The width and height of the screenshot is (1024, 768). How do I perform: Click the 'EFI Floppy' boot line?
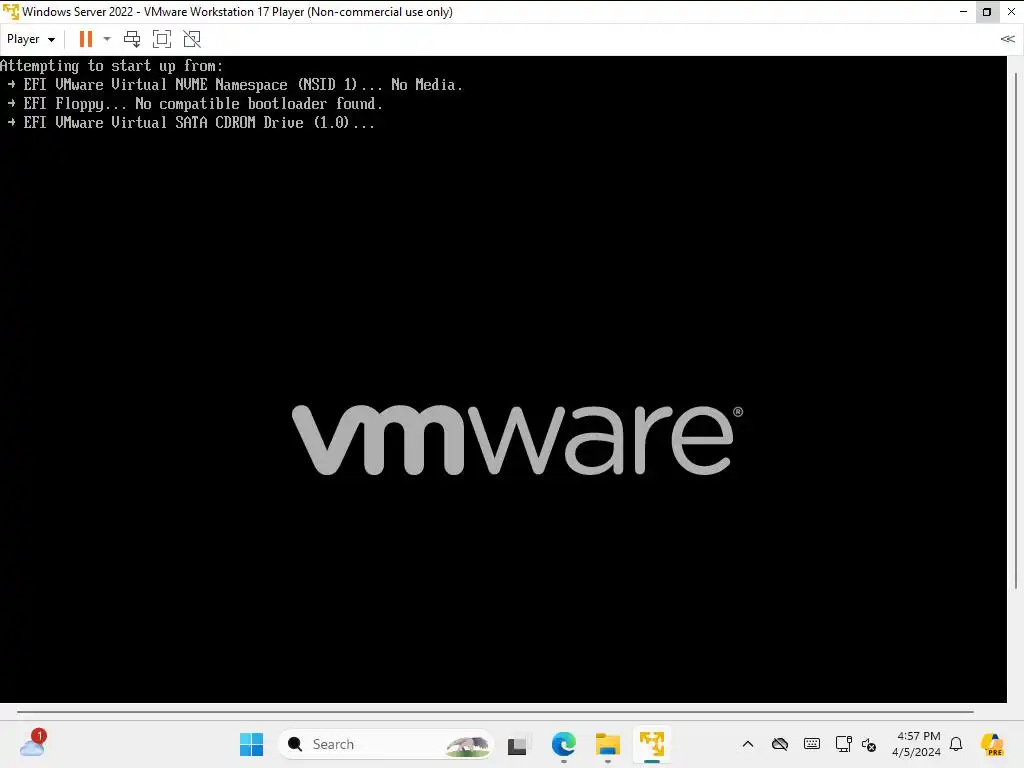point(195,104)
